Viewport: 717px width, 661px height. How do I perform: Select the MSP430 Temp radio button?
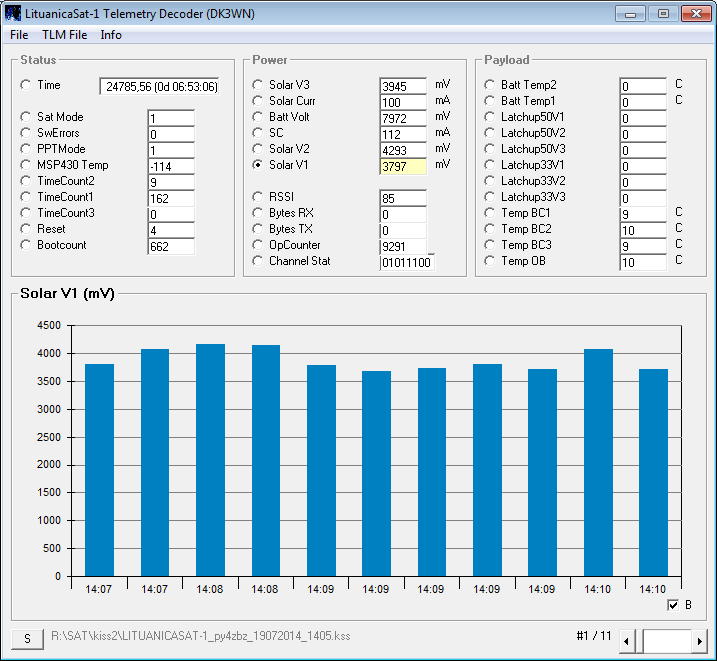coord(26,165)
